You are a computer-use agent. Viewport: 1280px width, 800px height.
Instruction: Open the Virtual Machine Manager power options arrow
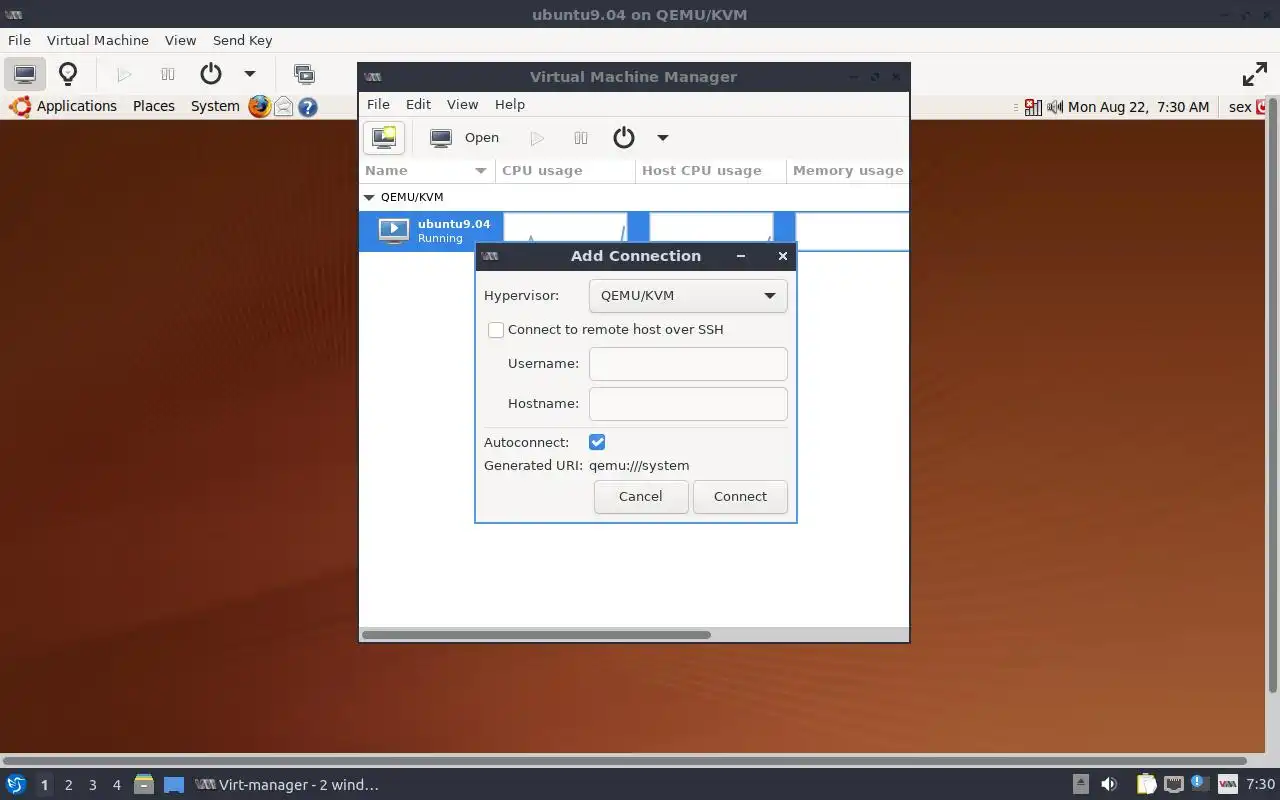click(662, 138)
